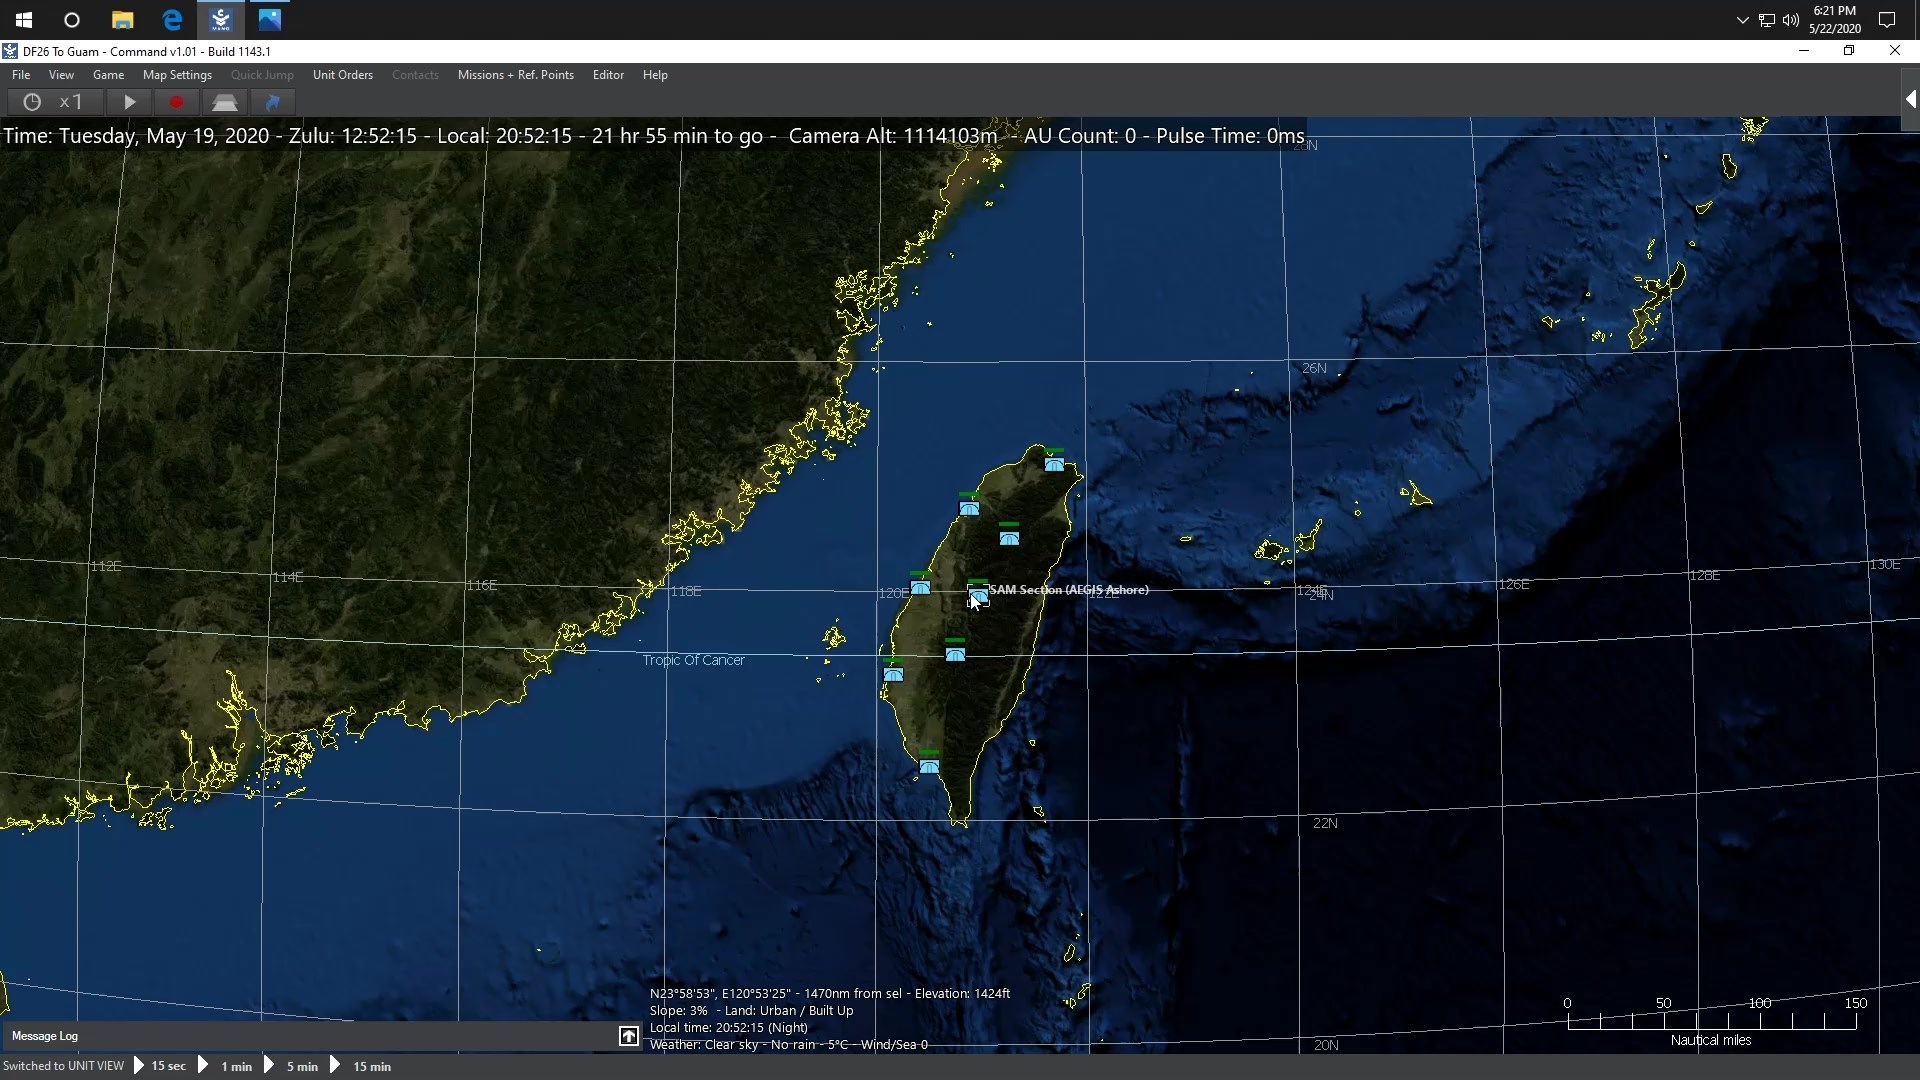
Task: Open the volume control in system tray
Action: (1790, 20)
